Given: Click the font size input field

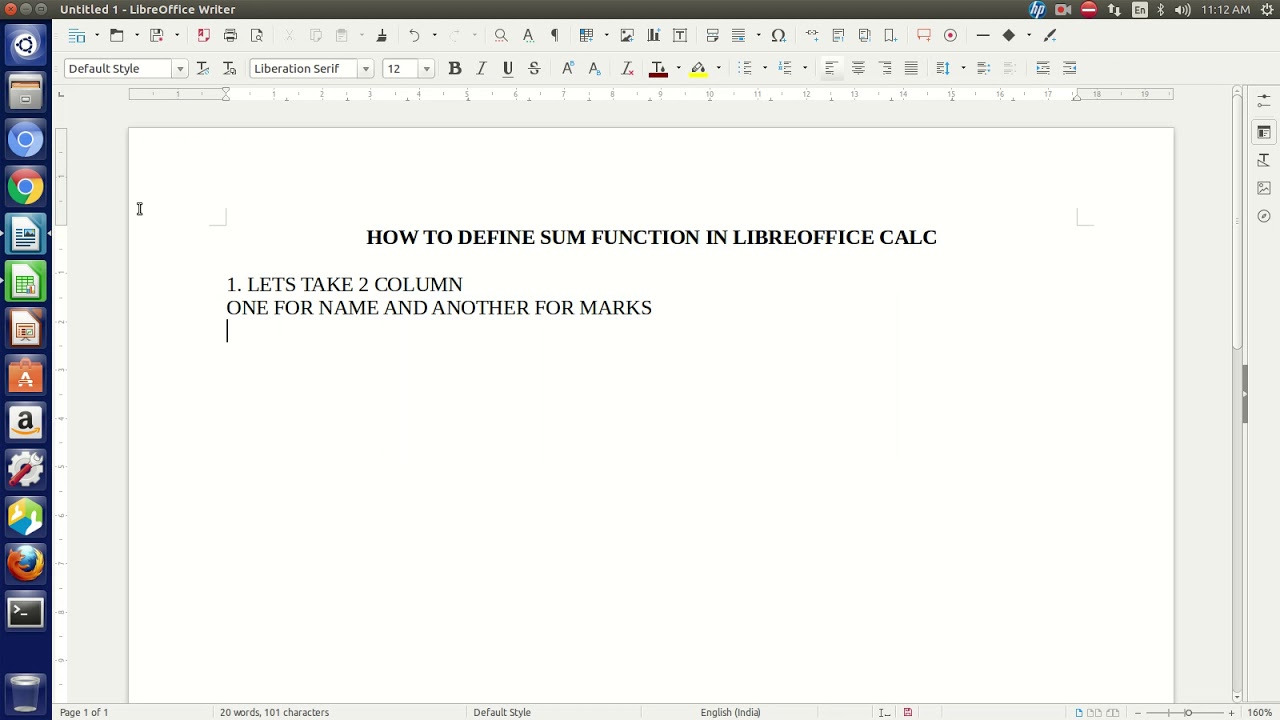Looking at the screenshot, I should pos(400,69).
